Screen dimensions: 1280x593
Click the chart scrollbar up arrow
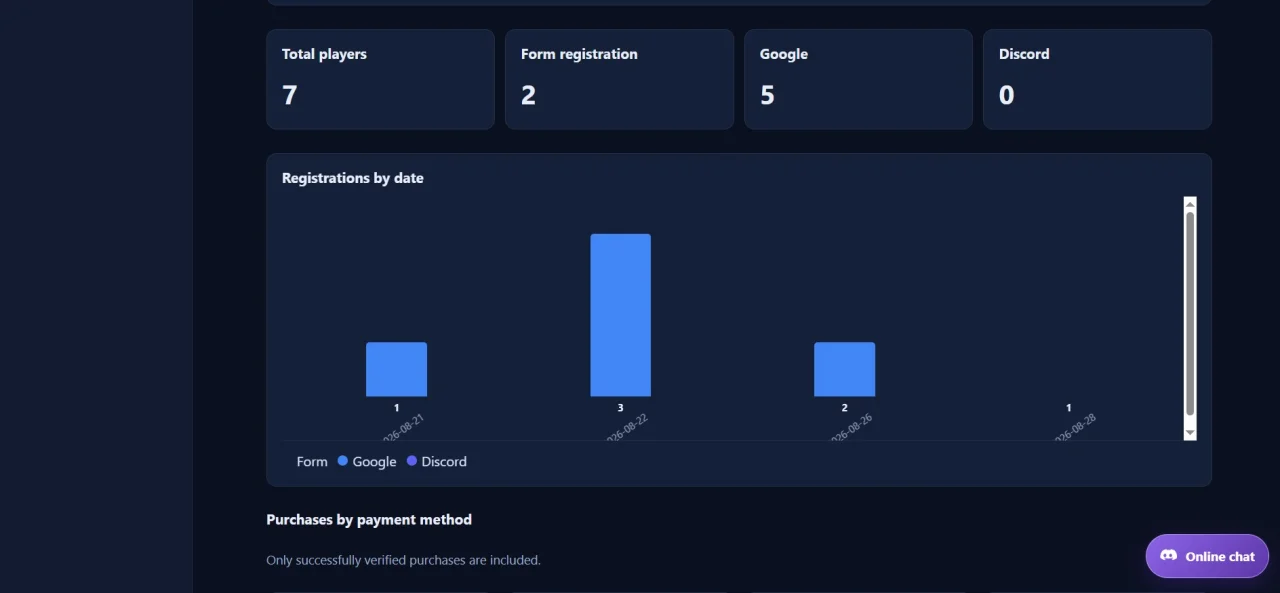point(1190,203)
